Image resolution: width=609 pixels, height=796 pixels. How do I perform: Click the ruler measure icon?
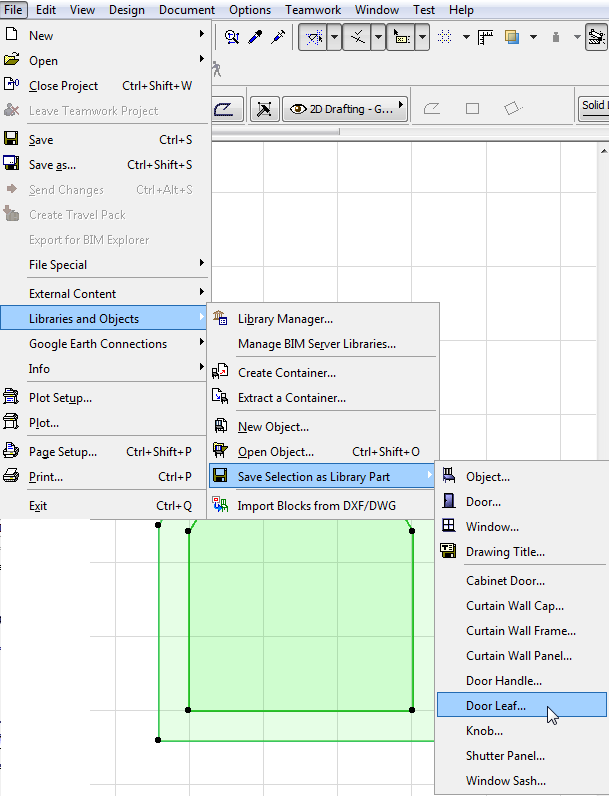pyautogui.click(x=486, y=37)
